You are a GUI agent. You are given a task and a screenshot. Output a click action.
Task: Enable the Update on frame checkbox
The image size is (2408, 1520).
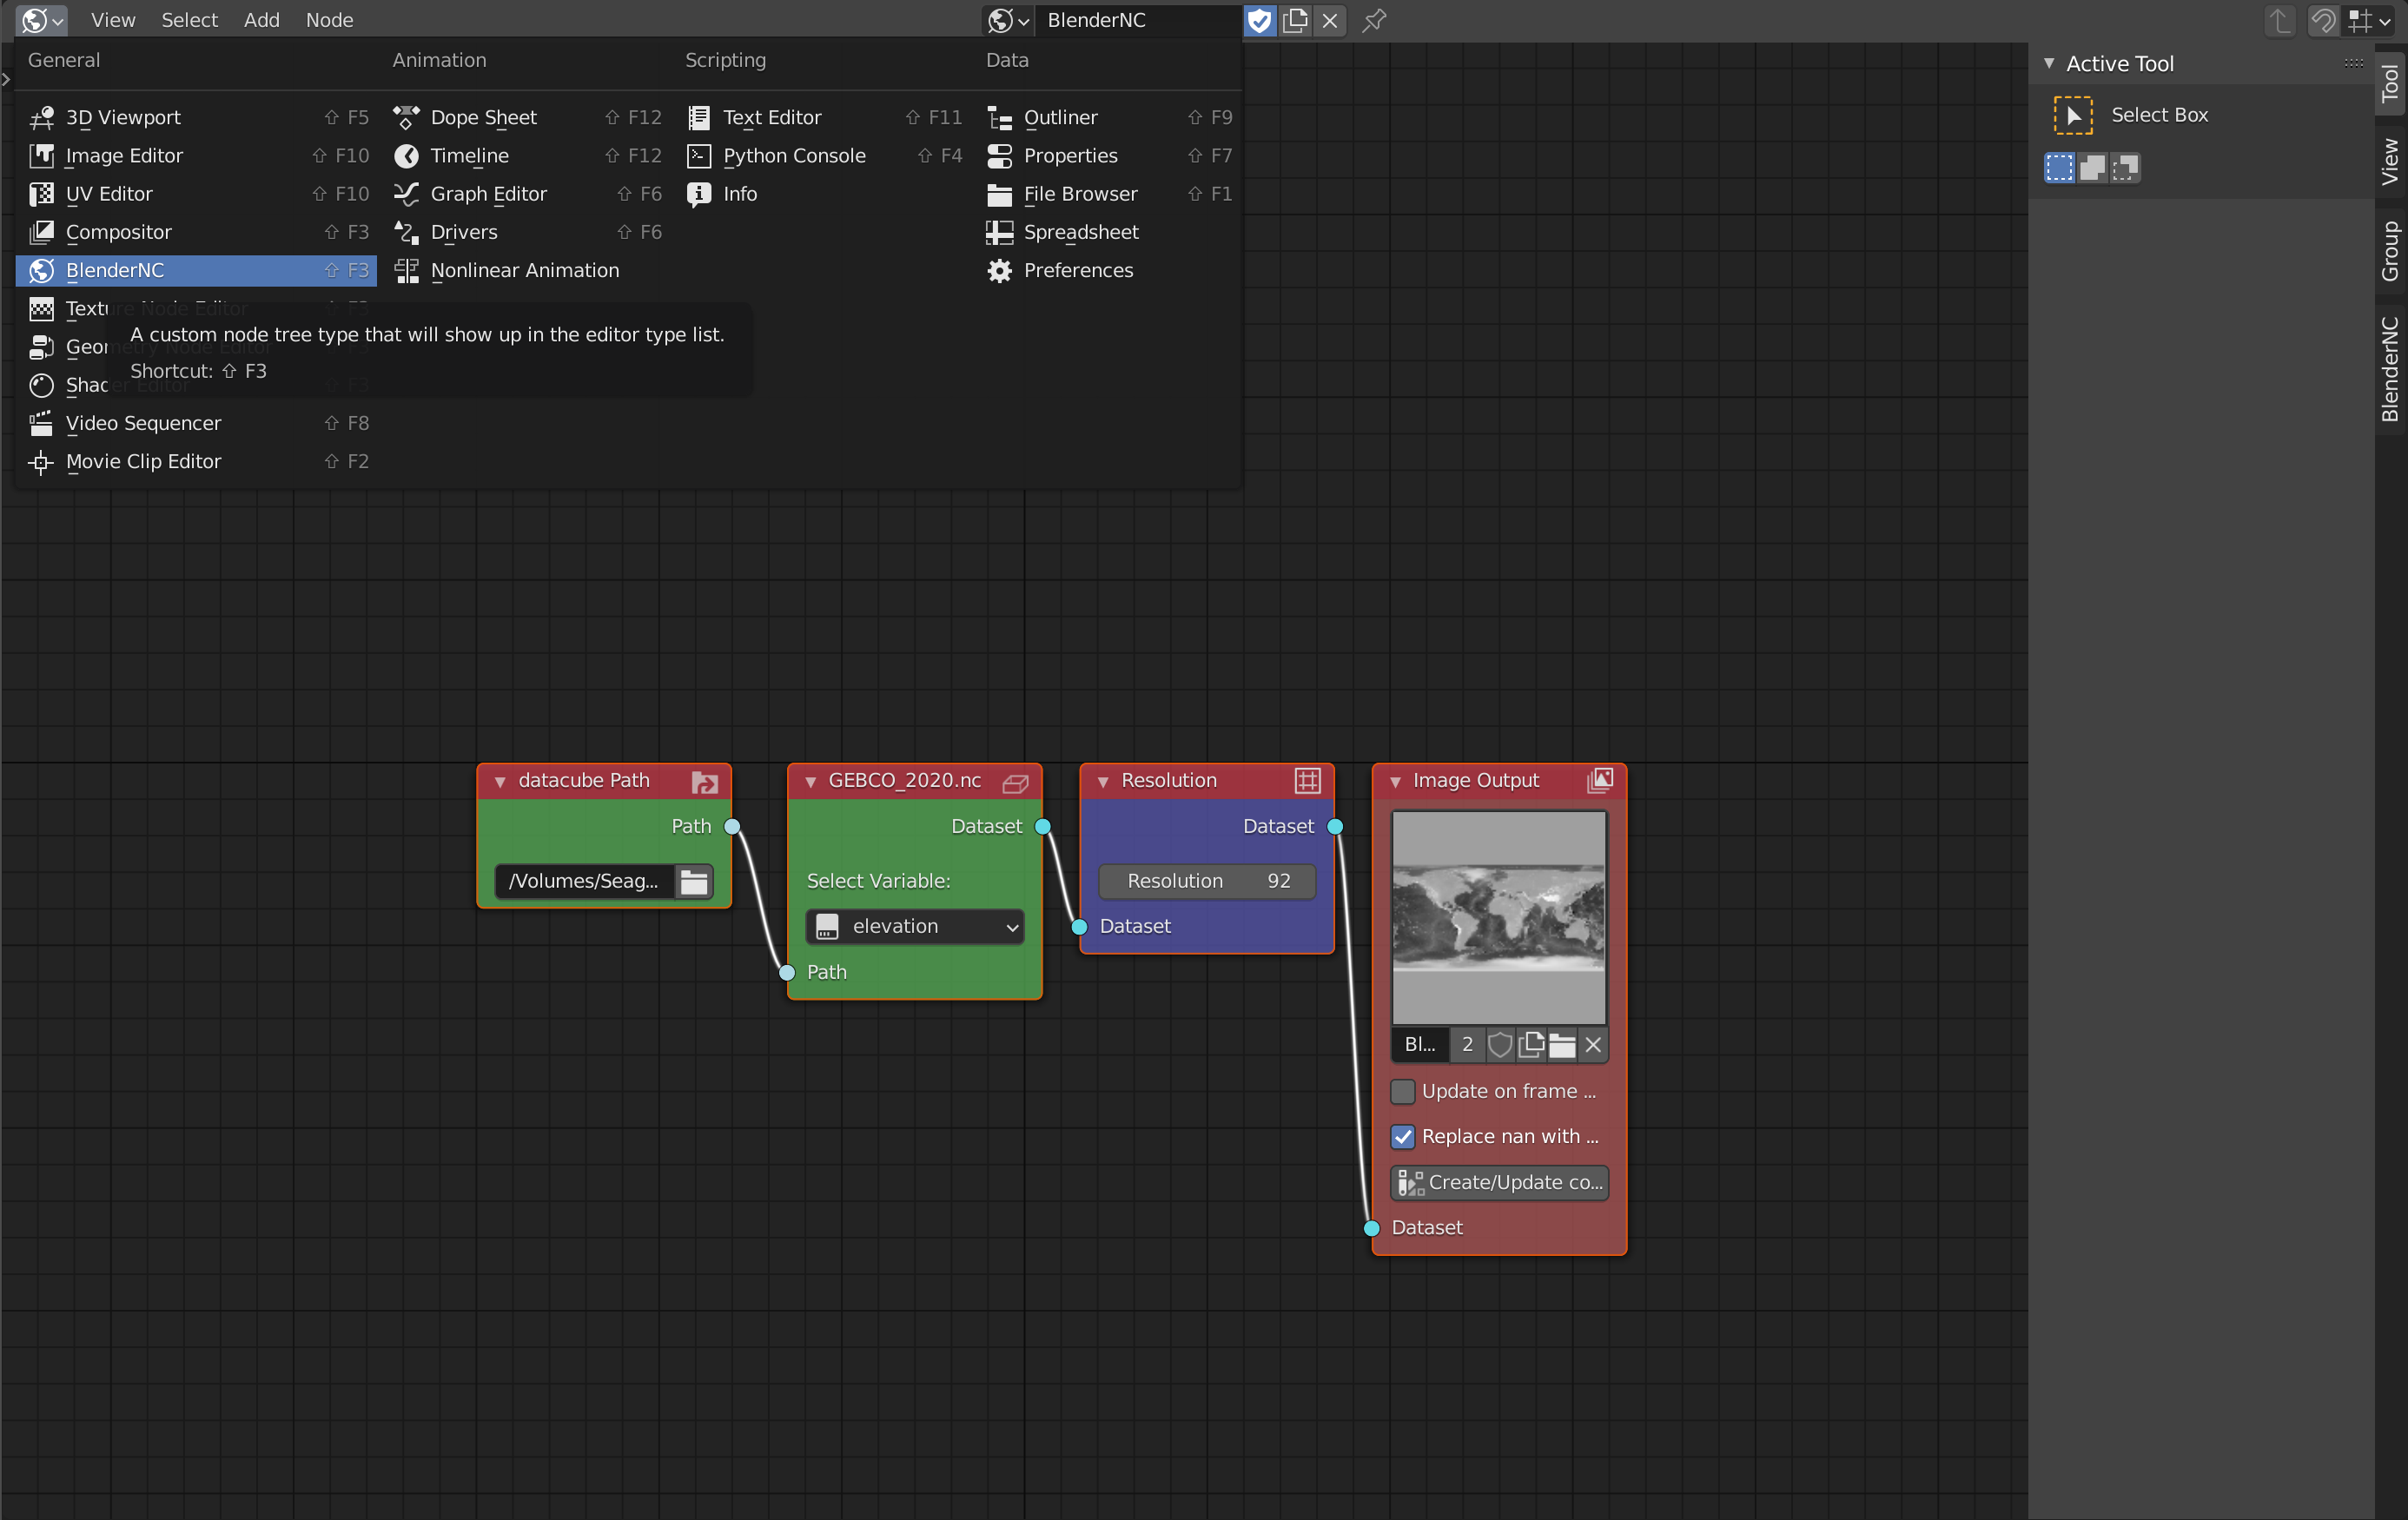[x=1403, y=1092]
